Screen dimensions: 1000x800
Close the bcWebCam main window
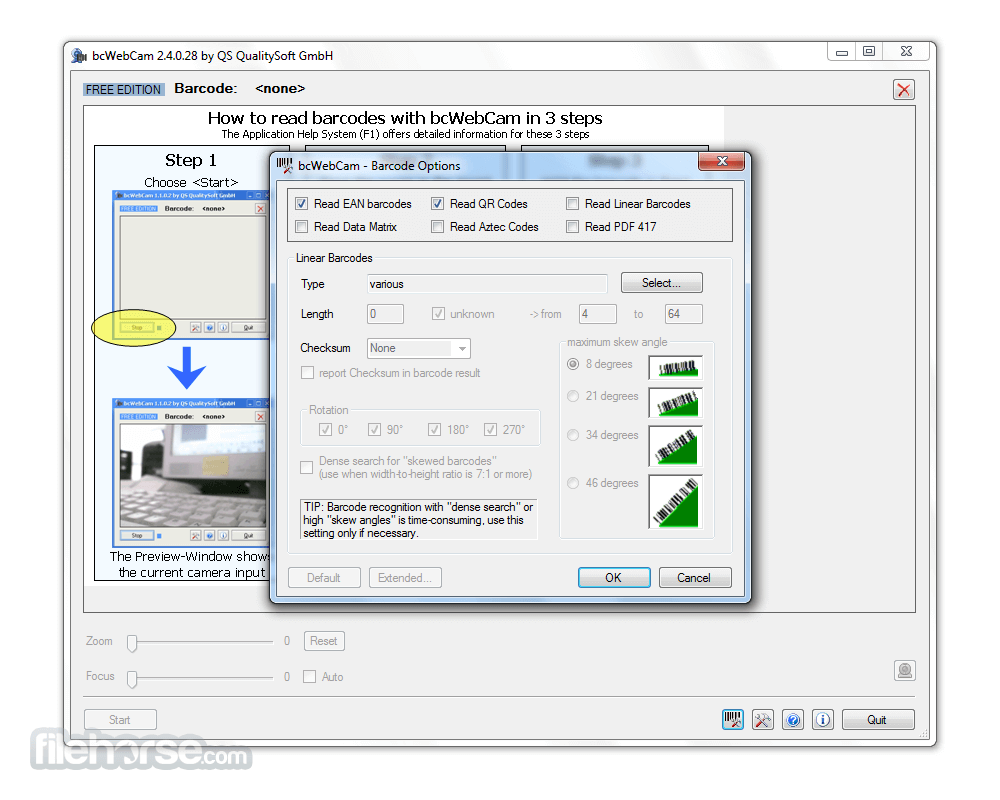point(907,52)
